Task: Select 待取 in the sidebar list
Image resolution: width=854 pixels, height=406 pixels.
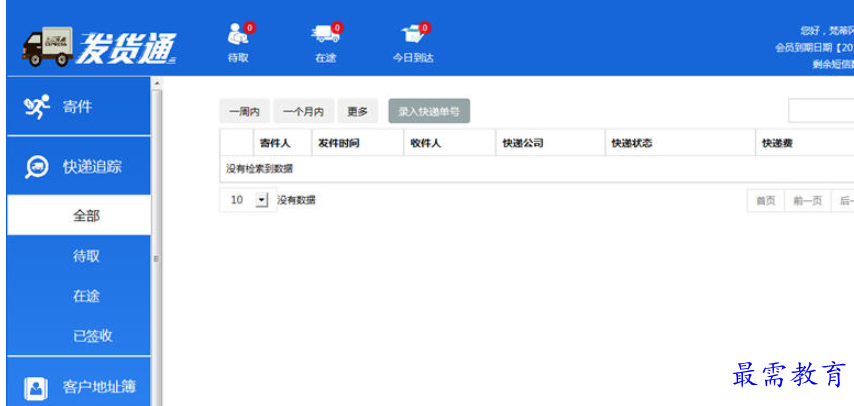Action: pos(87,256)
